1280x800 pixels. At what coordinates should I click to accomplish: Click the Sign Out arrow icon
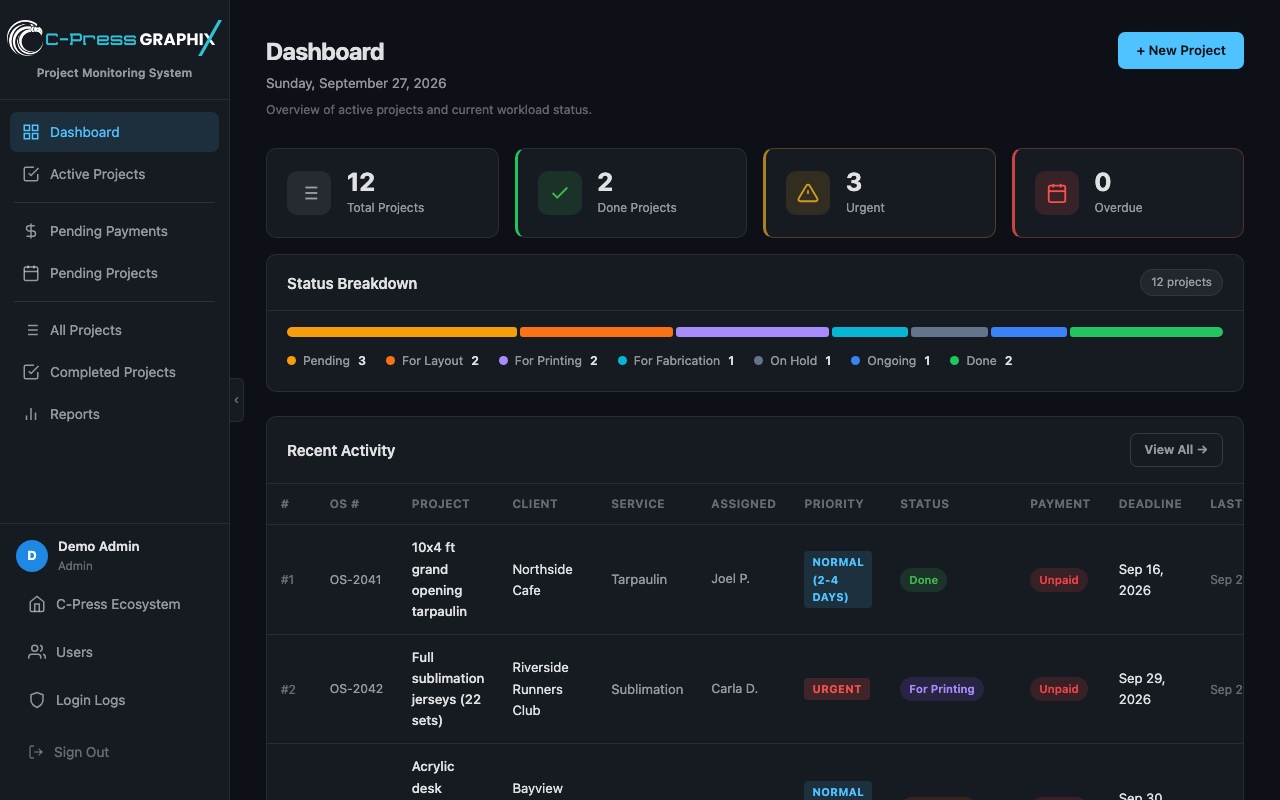coord(37,752)
